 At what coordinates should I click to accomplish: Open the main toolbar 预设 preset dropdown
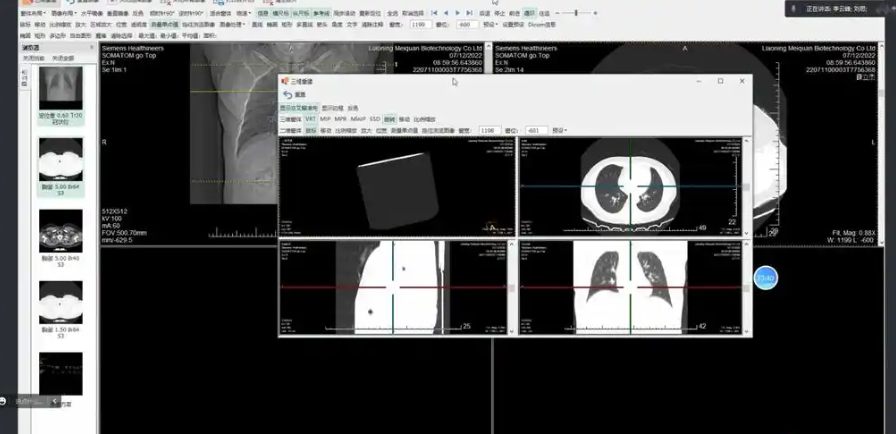pos(490,25)
